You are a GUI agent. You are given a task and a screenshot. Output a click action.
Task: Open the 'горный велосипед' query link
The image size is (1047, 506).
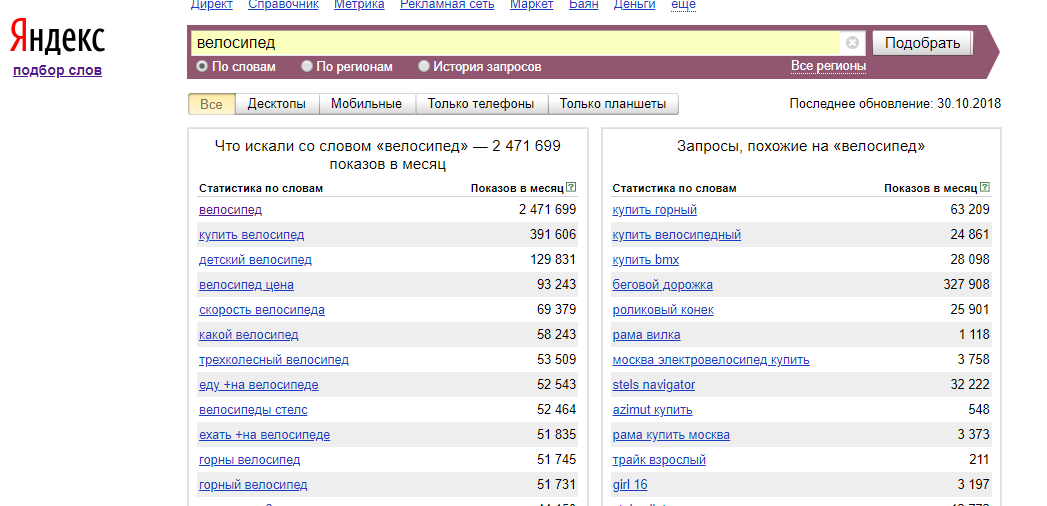(x=253, y=485)
